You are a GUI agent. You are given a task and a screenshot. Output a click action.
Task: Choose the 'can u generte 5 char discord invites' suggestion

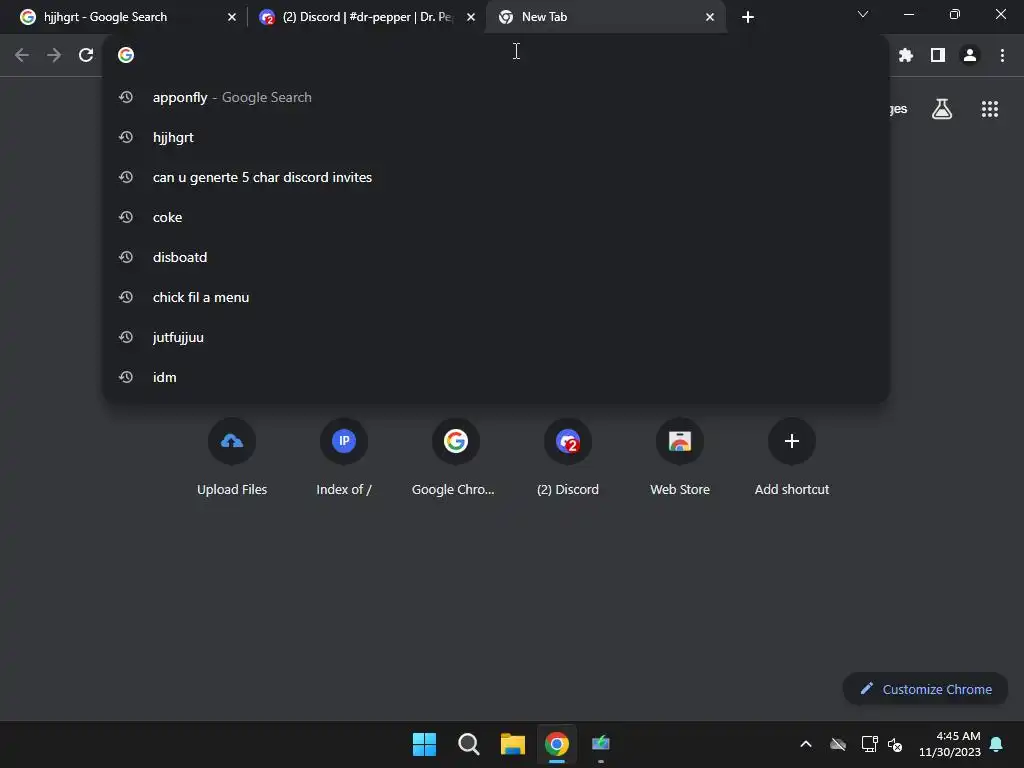[x=496, y=177]
